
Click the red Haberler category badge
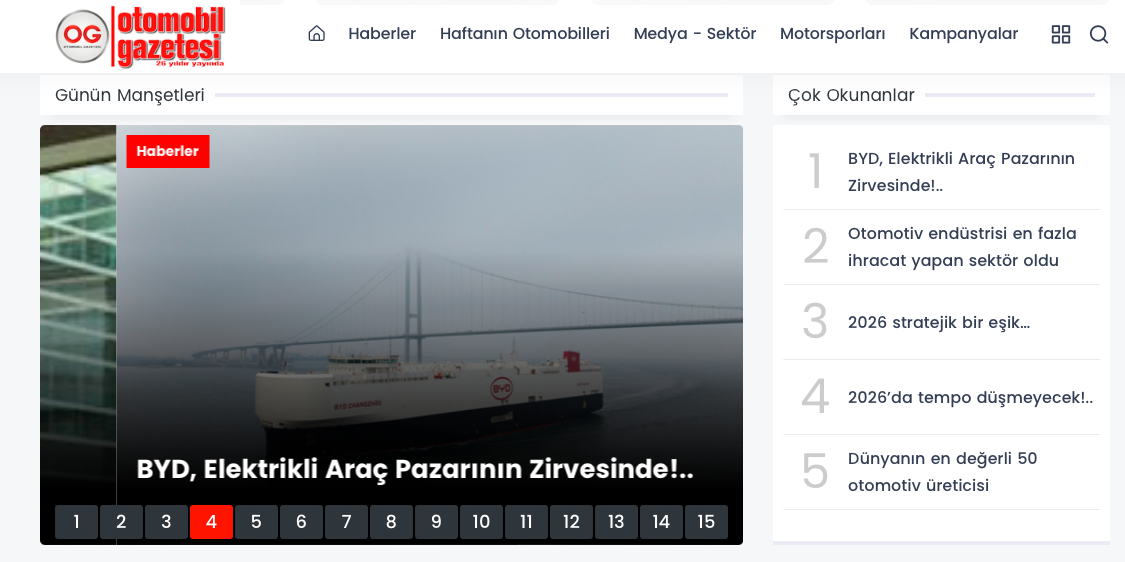pos(168,151)
